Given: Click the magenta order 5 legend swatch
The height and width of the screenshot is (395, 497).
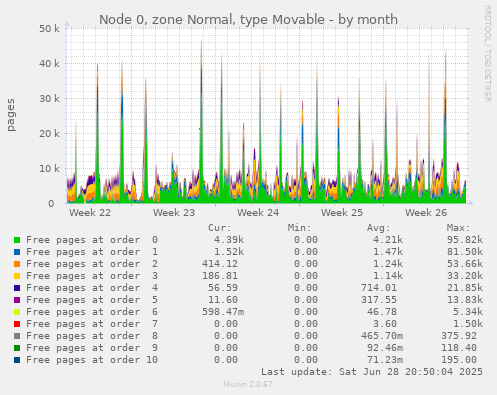Looking at the screenshot, I should click(17, 300).
